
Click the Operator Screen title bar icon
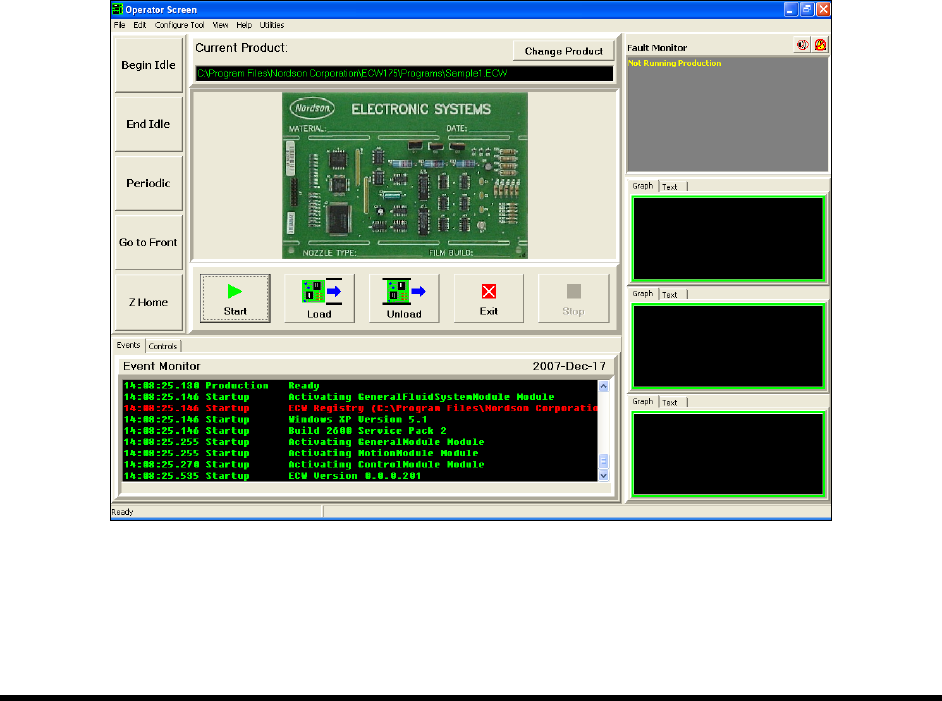pos(116,9)
